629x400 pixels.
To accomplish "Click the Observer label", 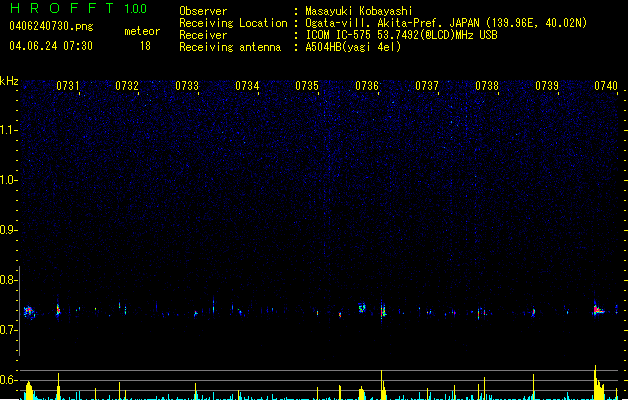I will click(203, 11).
